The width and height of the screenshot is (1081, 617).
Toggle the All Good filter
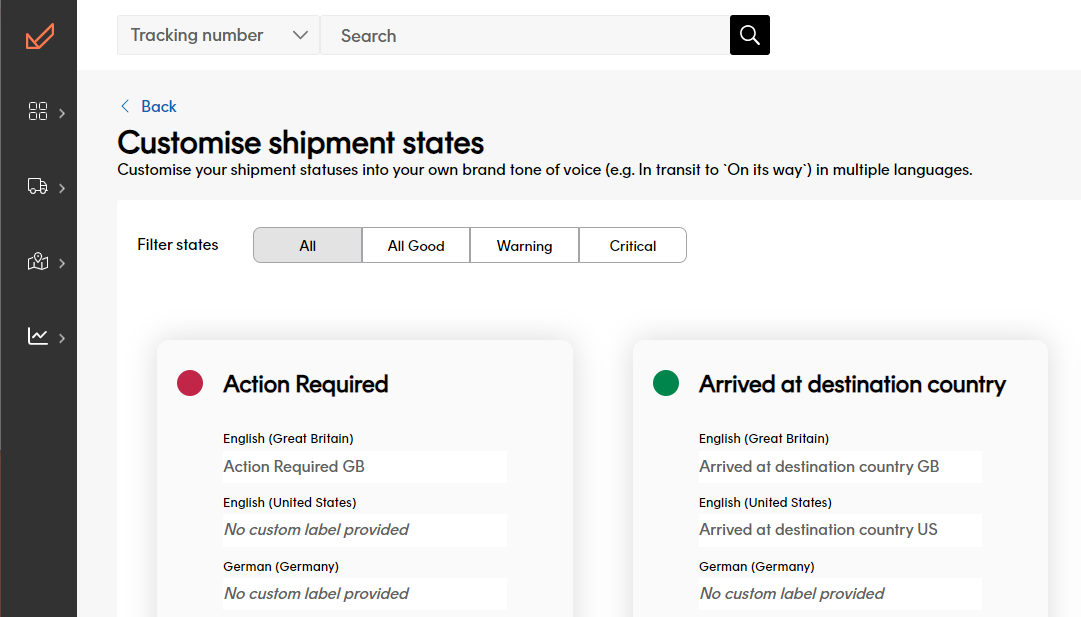(415, 245)
